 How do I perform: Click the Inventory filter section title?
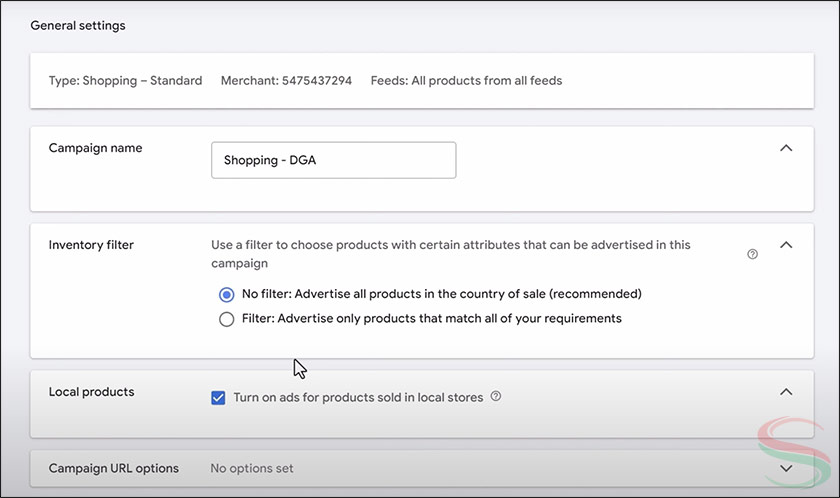tap(91, 245)
